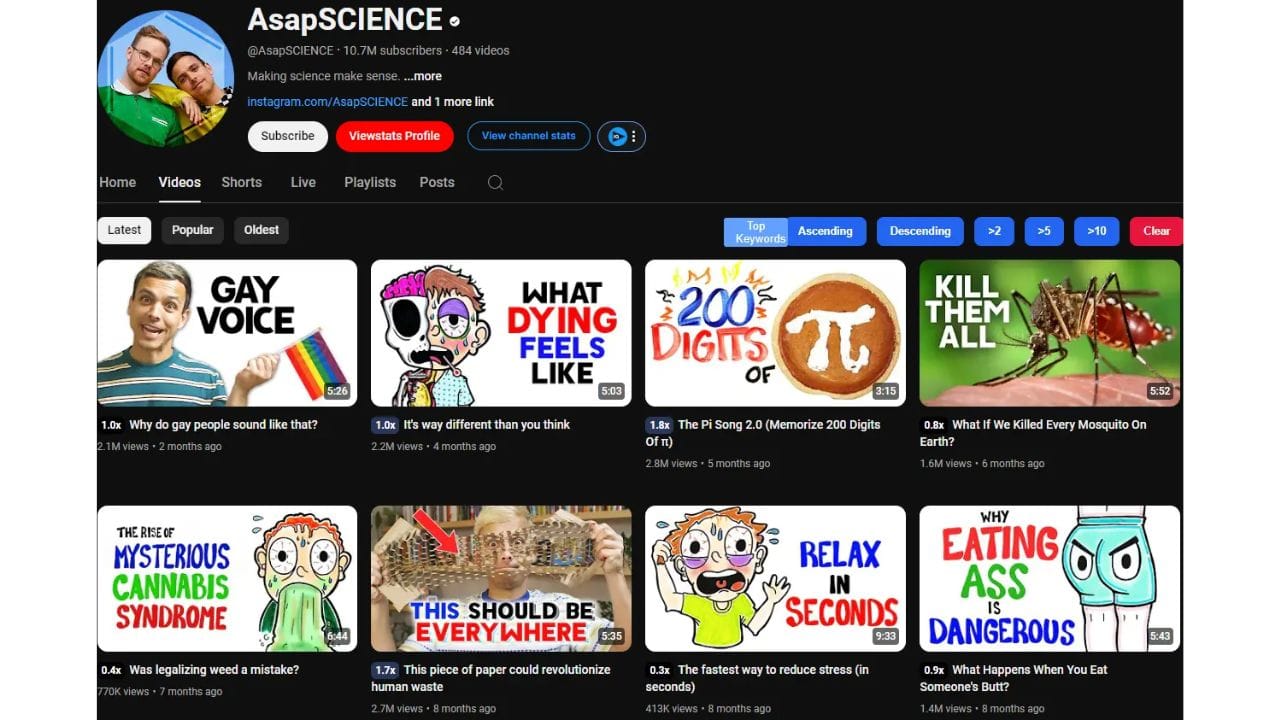
Task: Click title 'It's way different than you think'
Action: click(x=487, y=425)
